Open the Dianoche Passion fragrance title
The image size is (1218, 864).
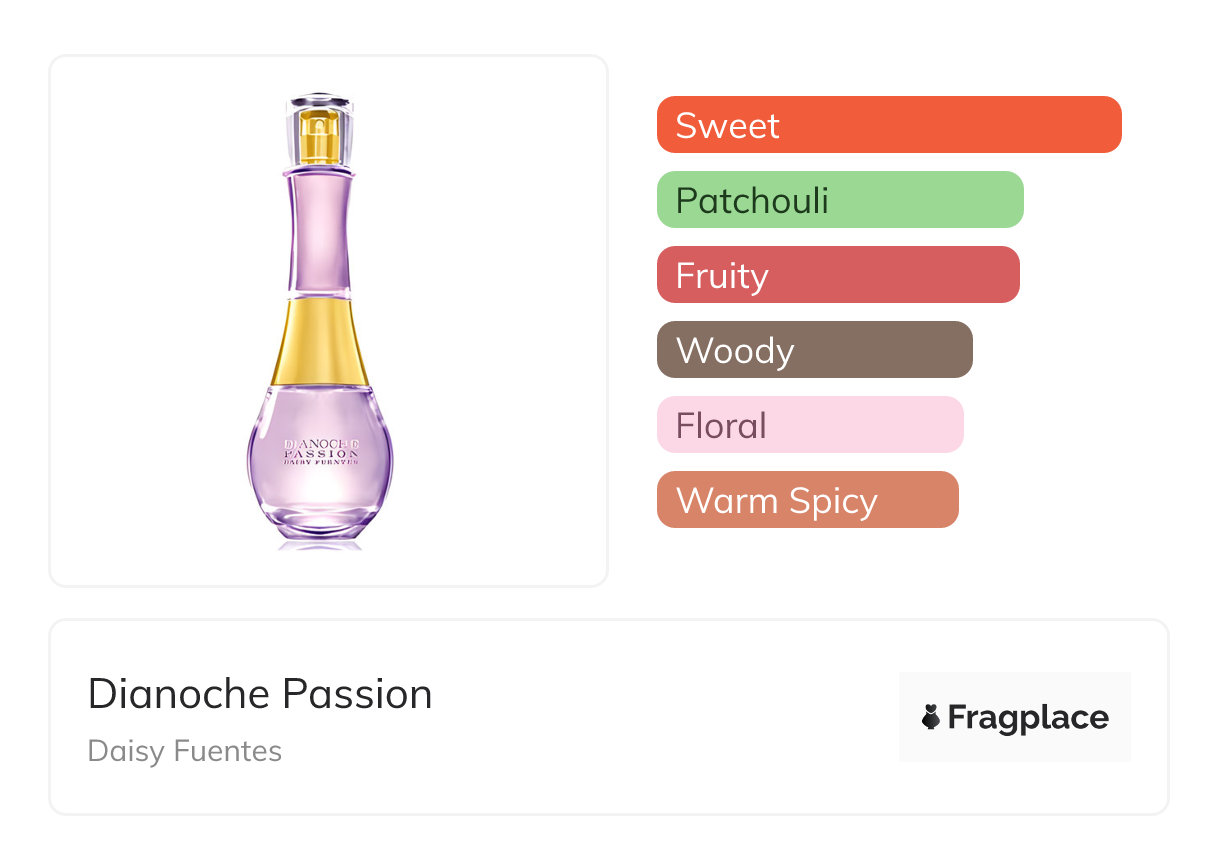[x=260, y=694]
